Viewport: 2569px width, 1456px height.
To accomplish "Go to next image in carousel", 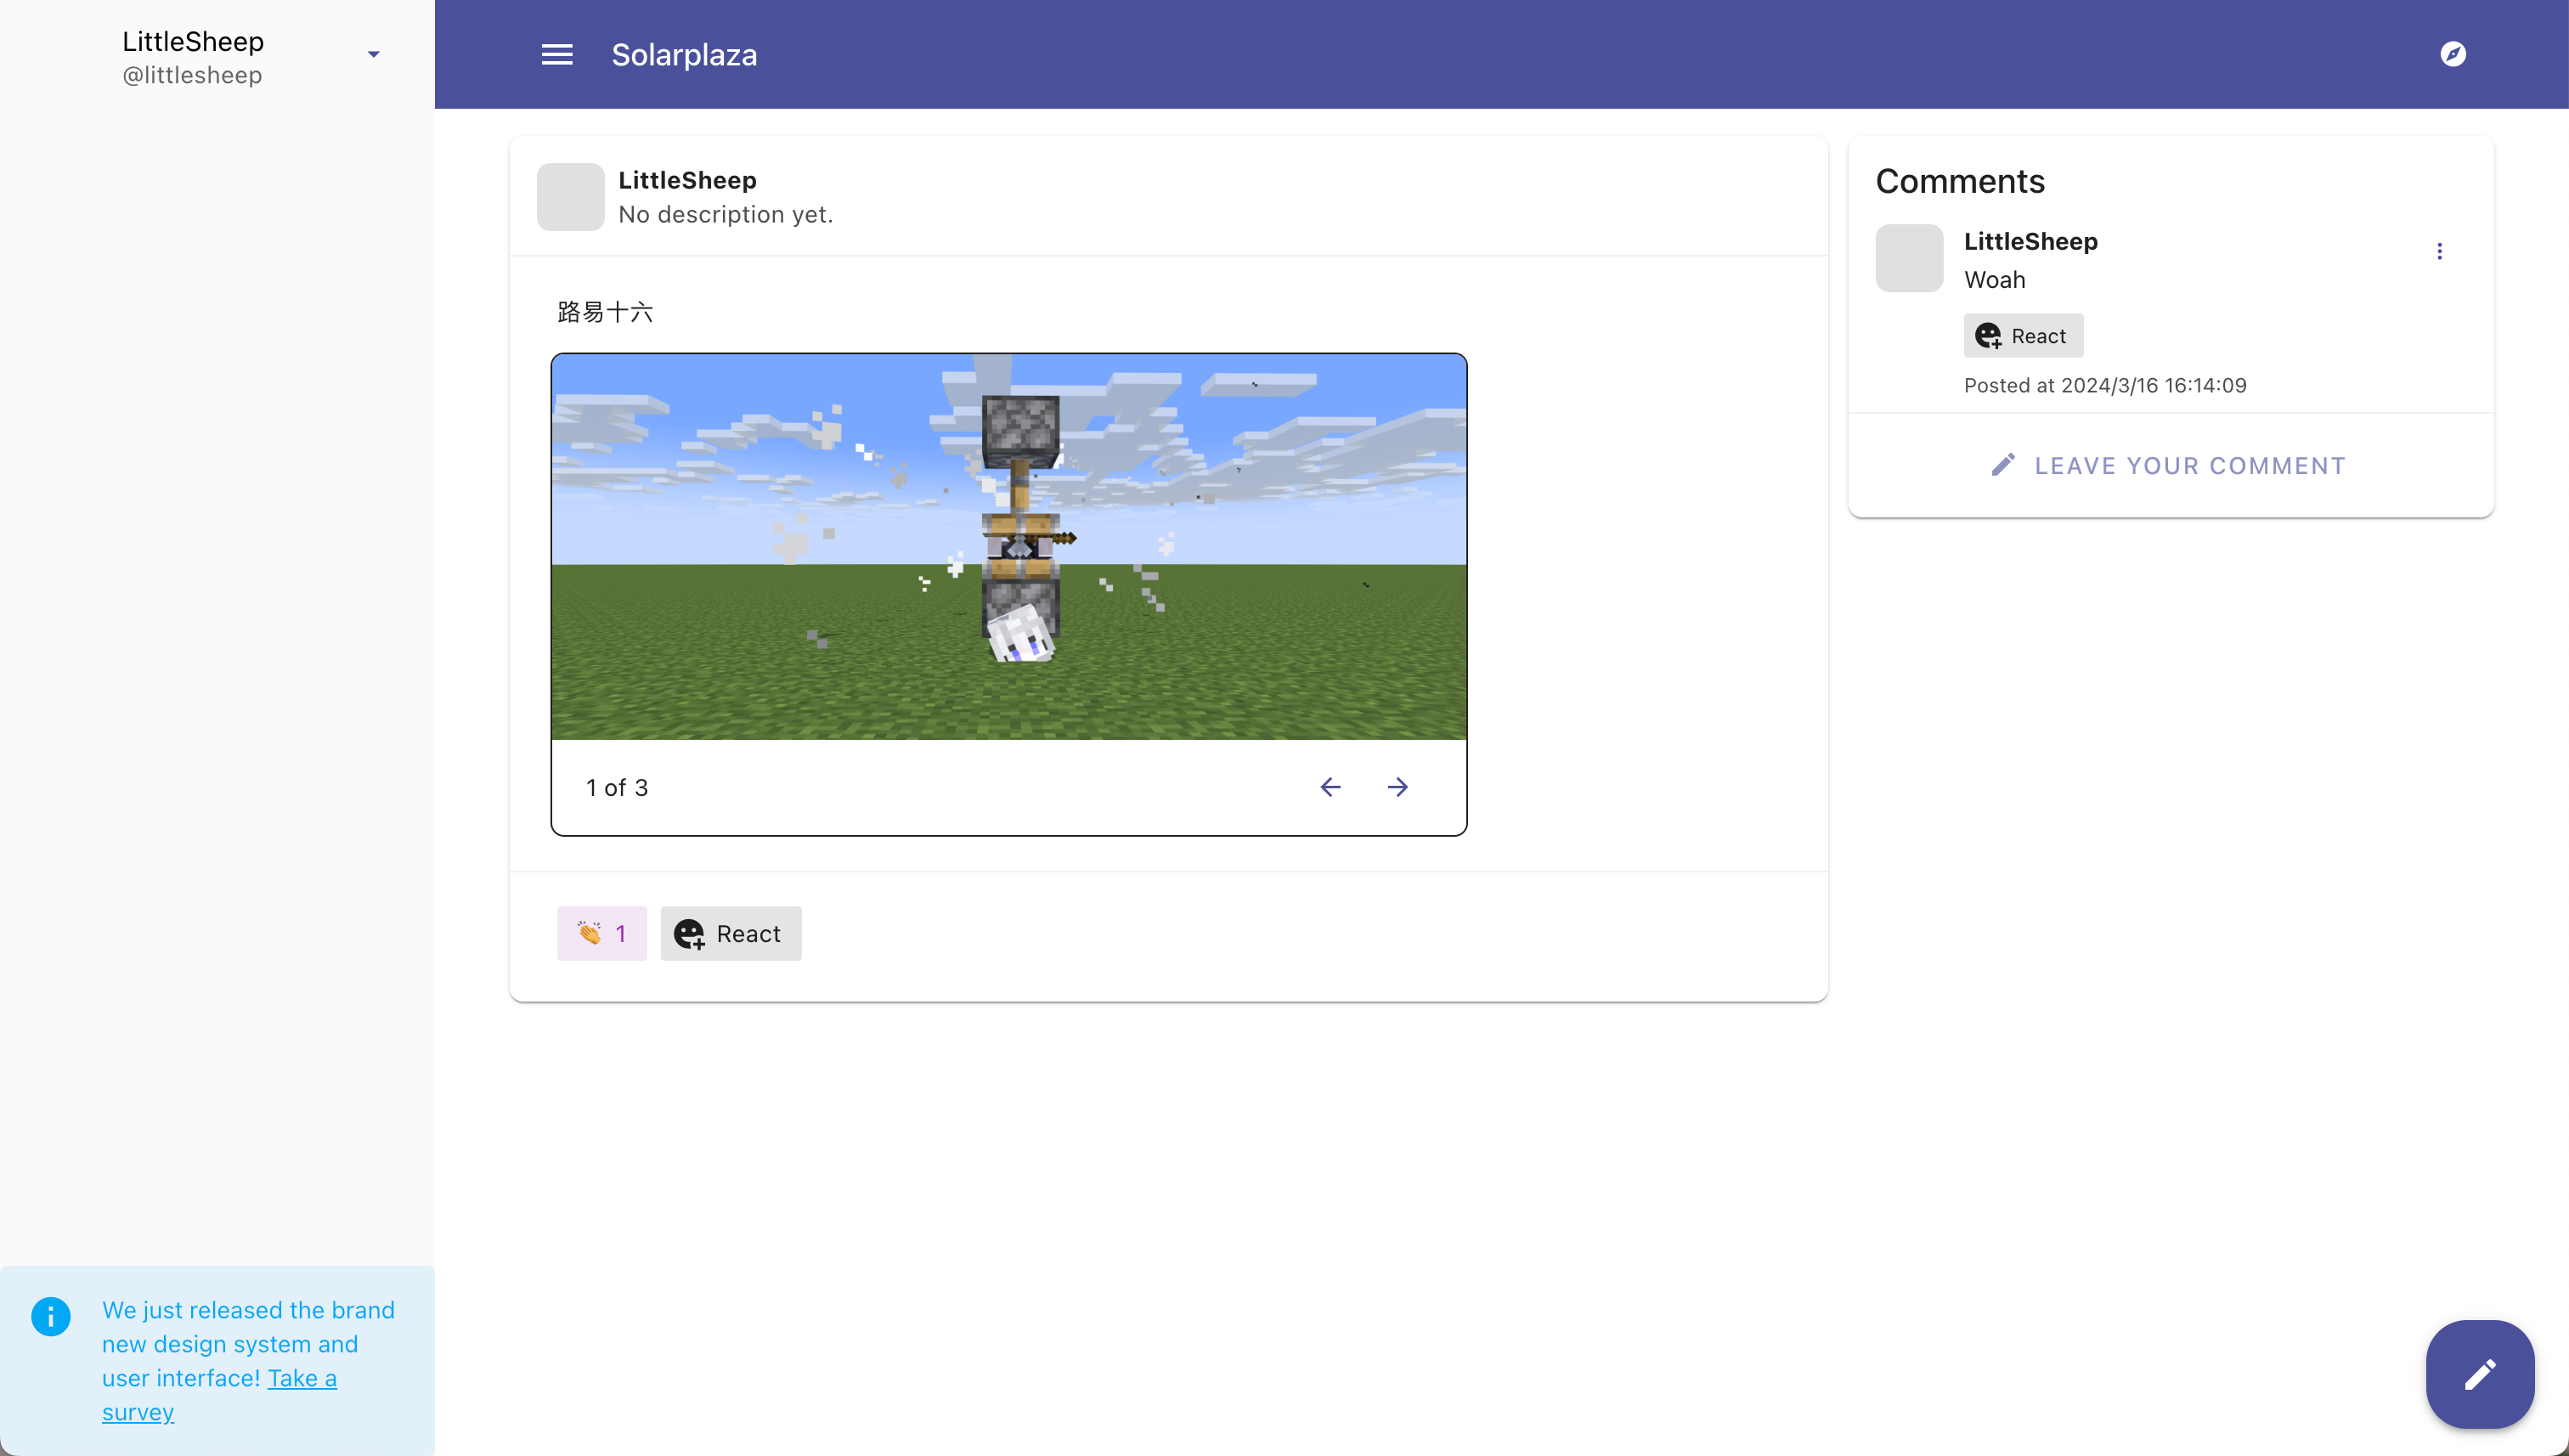I will click(1397, 787).
